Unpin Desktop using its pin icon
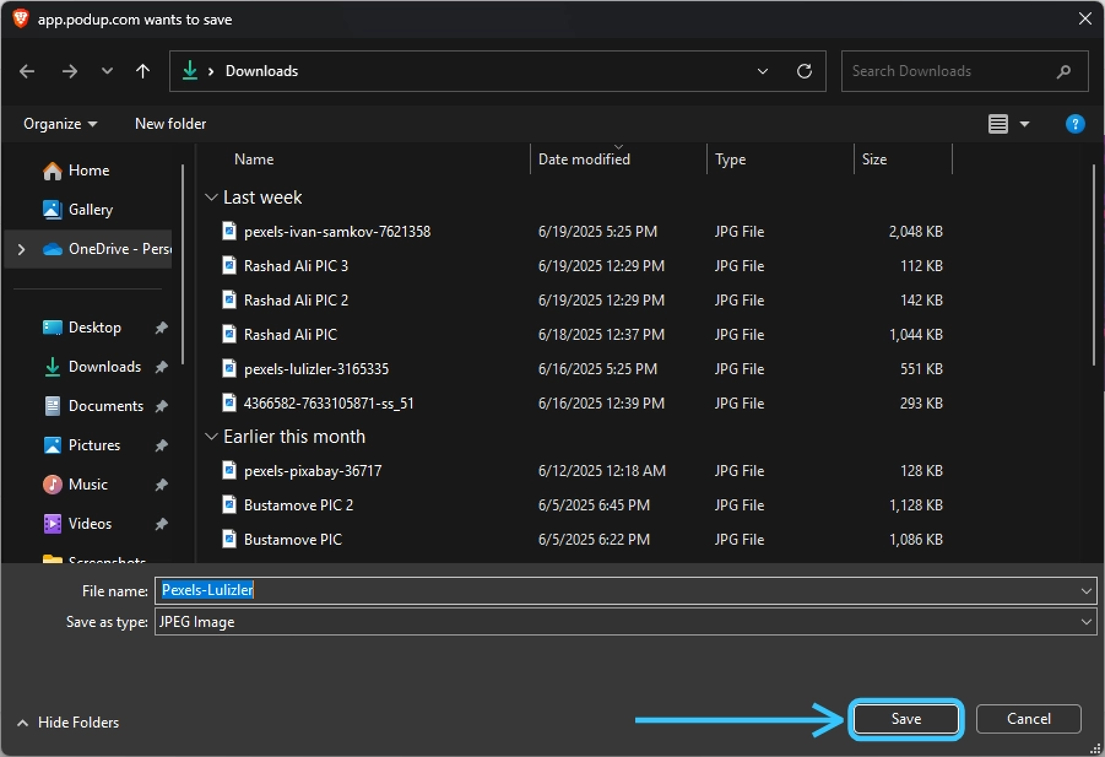The width and height of the screenshot is (1105, 757). click(x=161, y=328)
